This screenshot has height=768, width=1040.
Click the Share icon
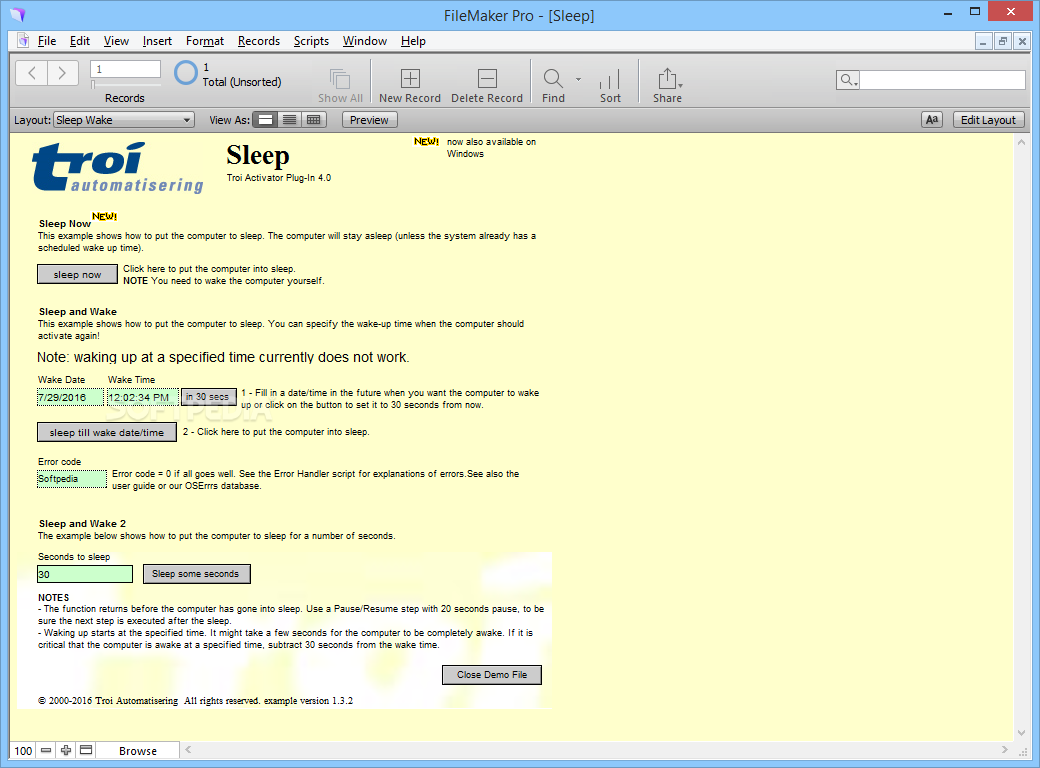(x=667, y=79)
